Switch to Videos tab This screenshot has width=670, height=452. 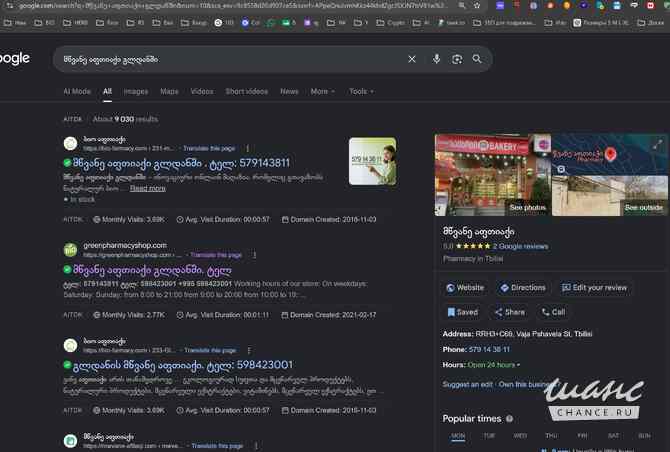pos(202,91)
